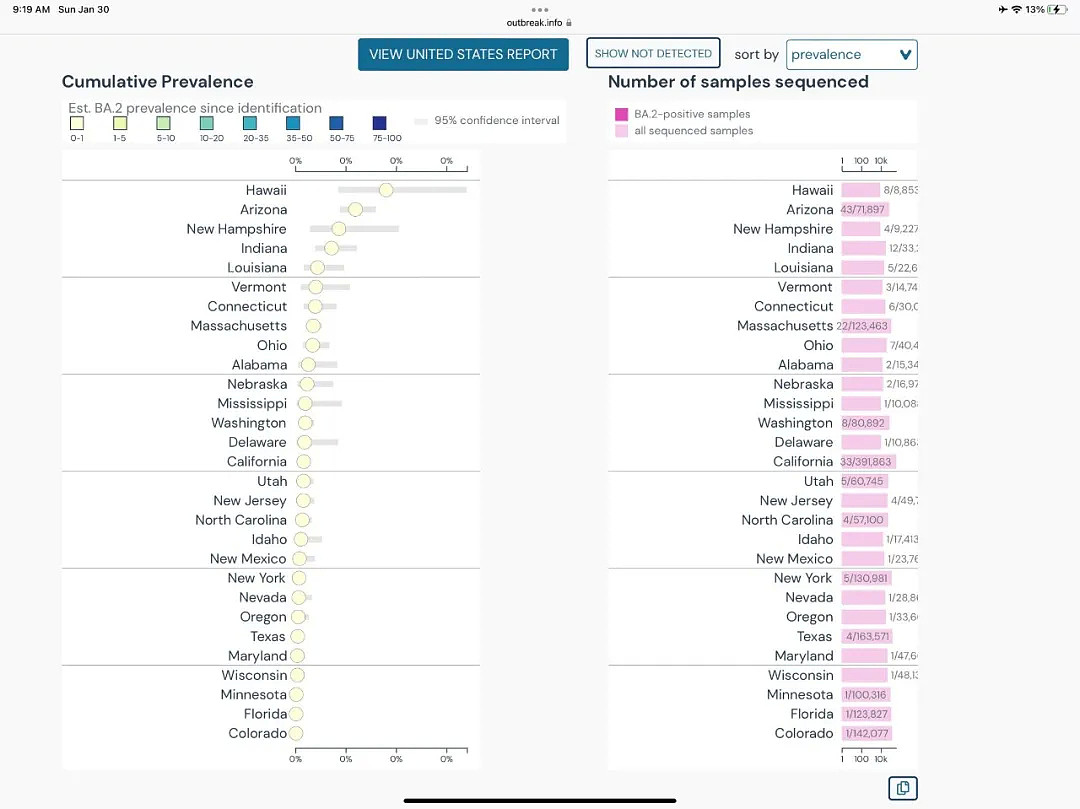Click the dropdown chevron arrow
The height and width of the screenshot is (809, 1080).
[906, 54]
